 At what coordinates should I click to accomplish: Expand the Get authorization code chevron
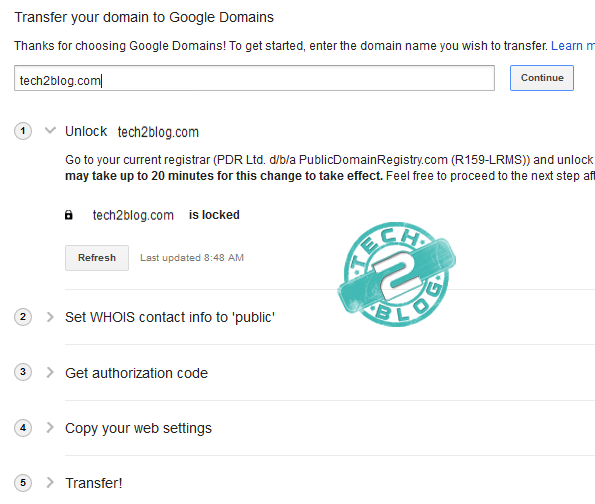click(x=50, y=372)
